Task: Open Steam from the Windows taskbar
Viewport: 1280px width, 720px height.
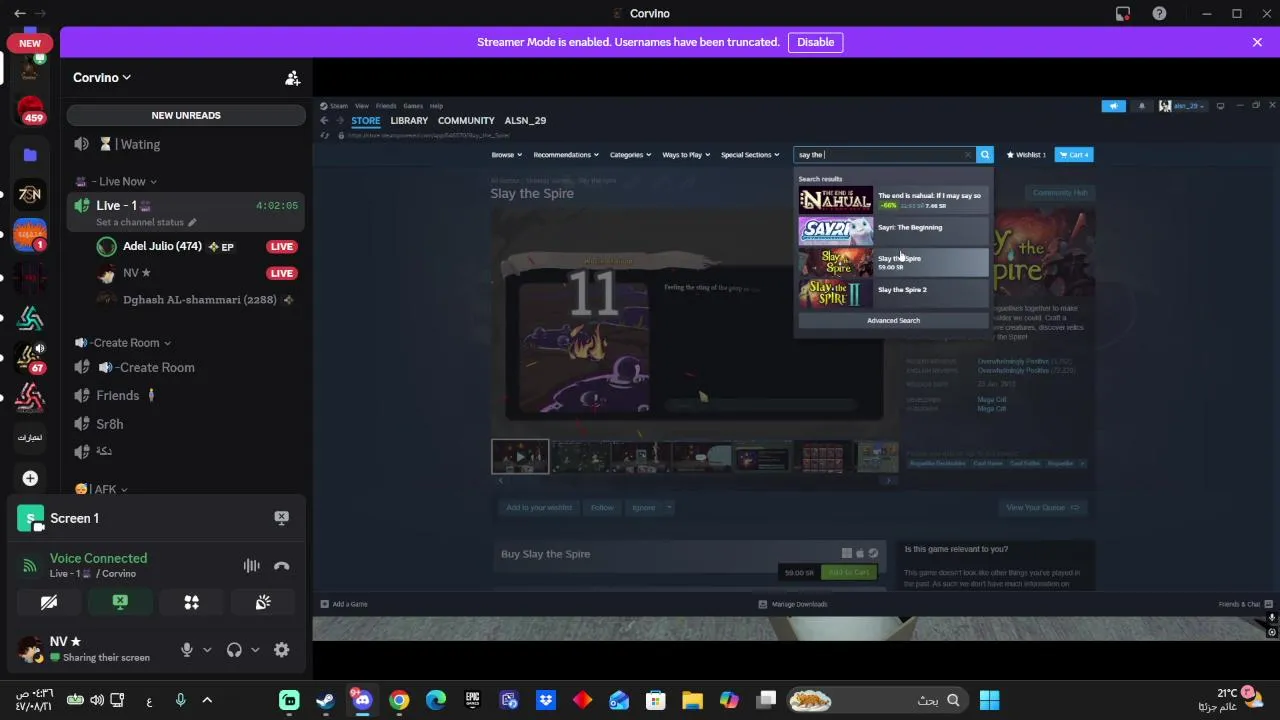Action: coord(326,700)
